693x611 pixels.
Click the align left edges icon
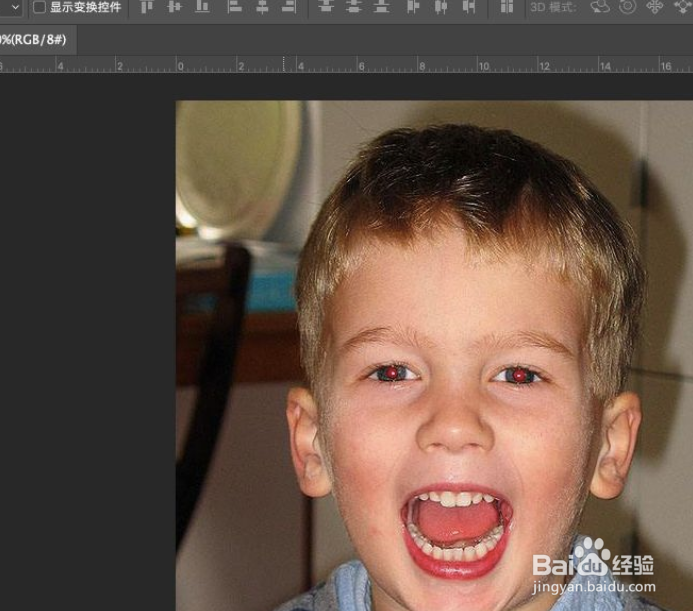pyautogui.click(x=234, y=6)
